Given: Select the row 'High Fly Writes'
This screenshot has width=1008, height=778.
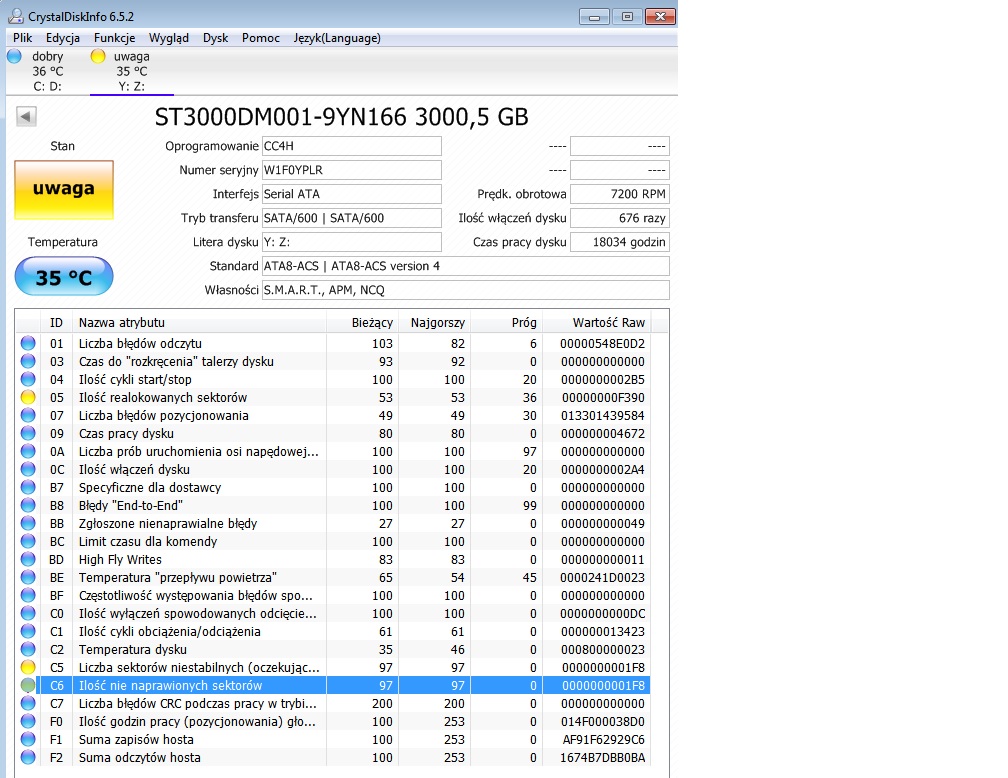Looking at the screenshot, I should [332, 559].
